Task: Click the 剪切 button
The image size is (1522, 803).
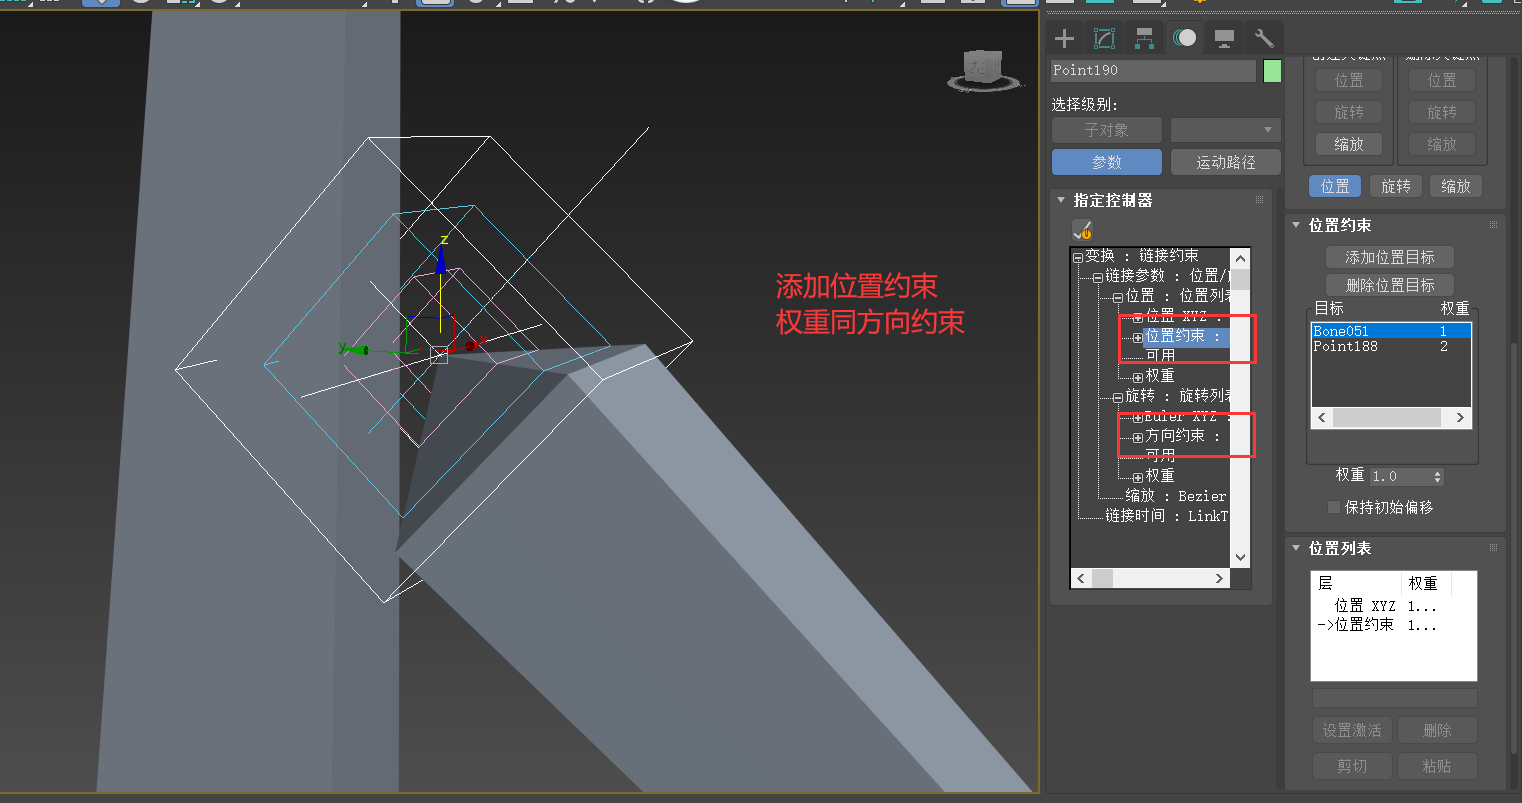Action: pos(1352,766)
